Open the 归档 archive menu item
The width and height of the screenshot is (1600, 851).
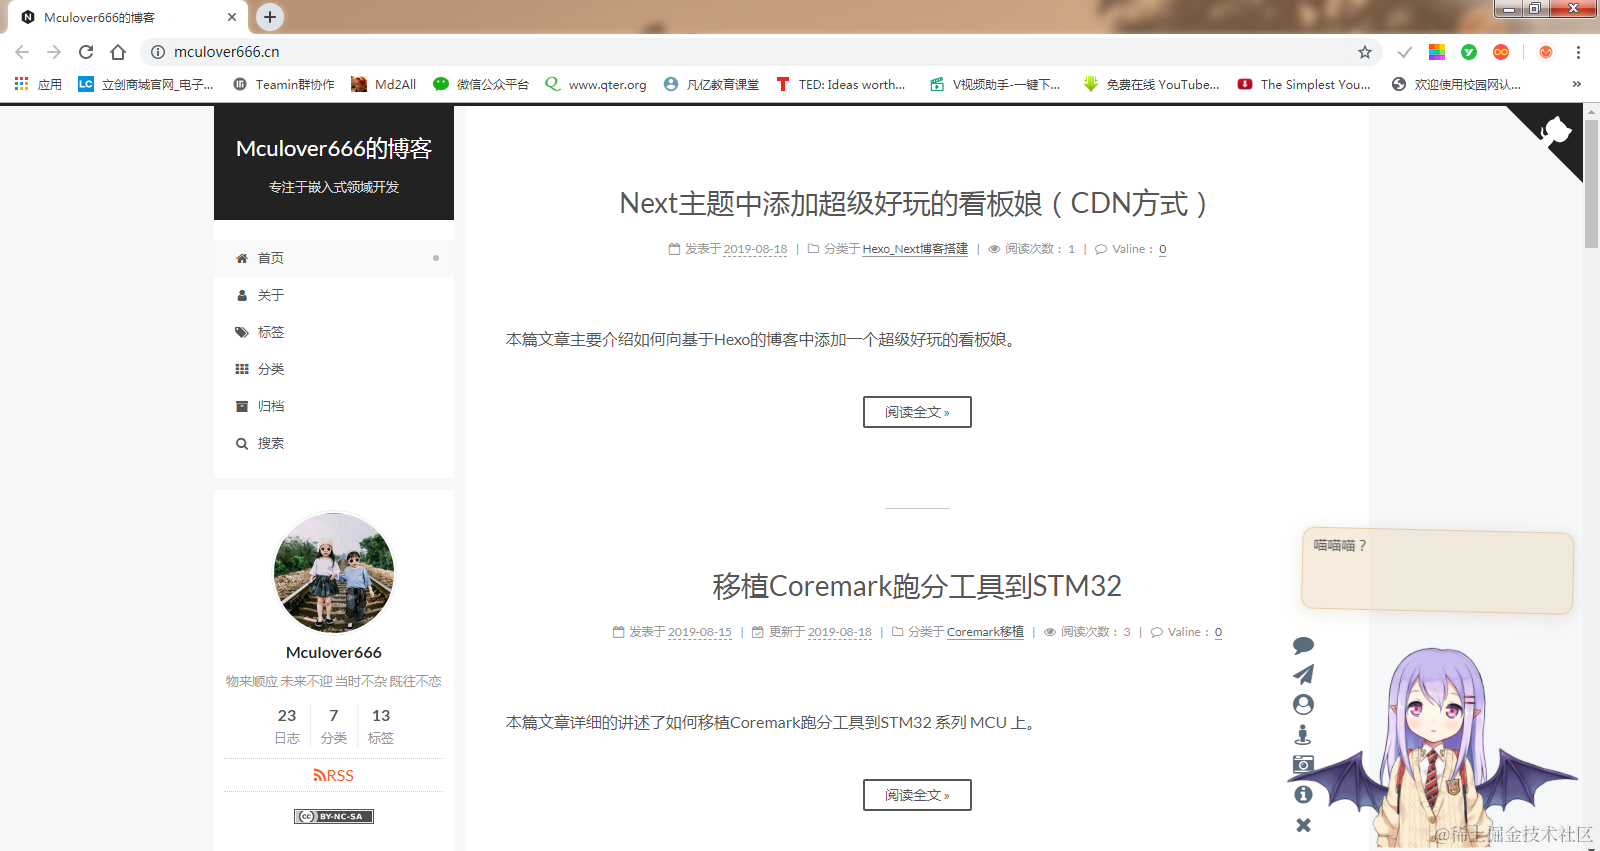(334, 406)
